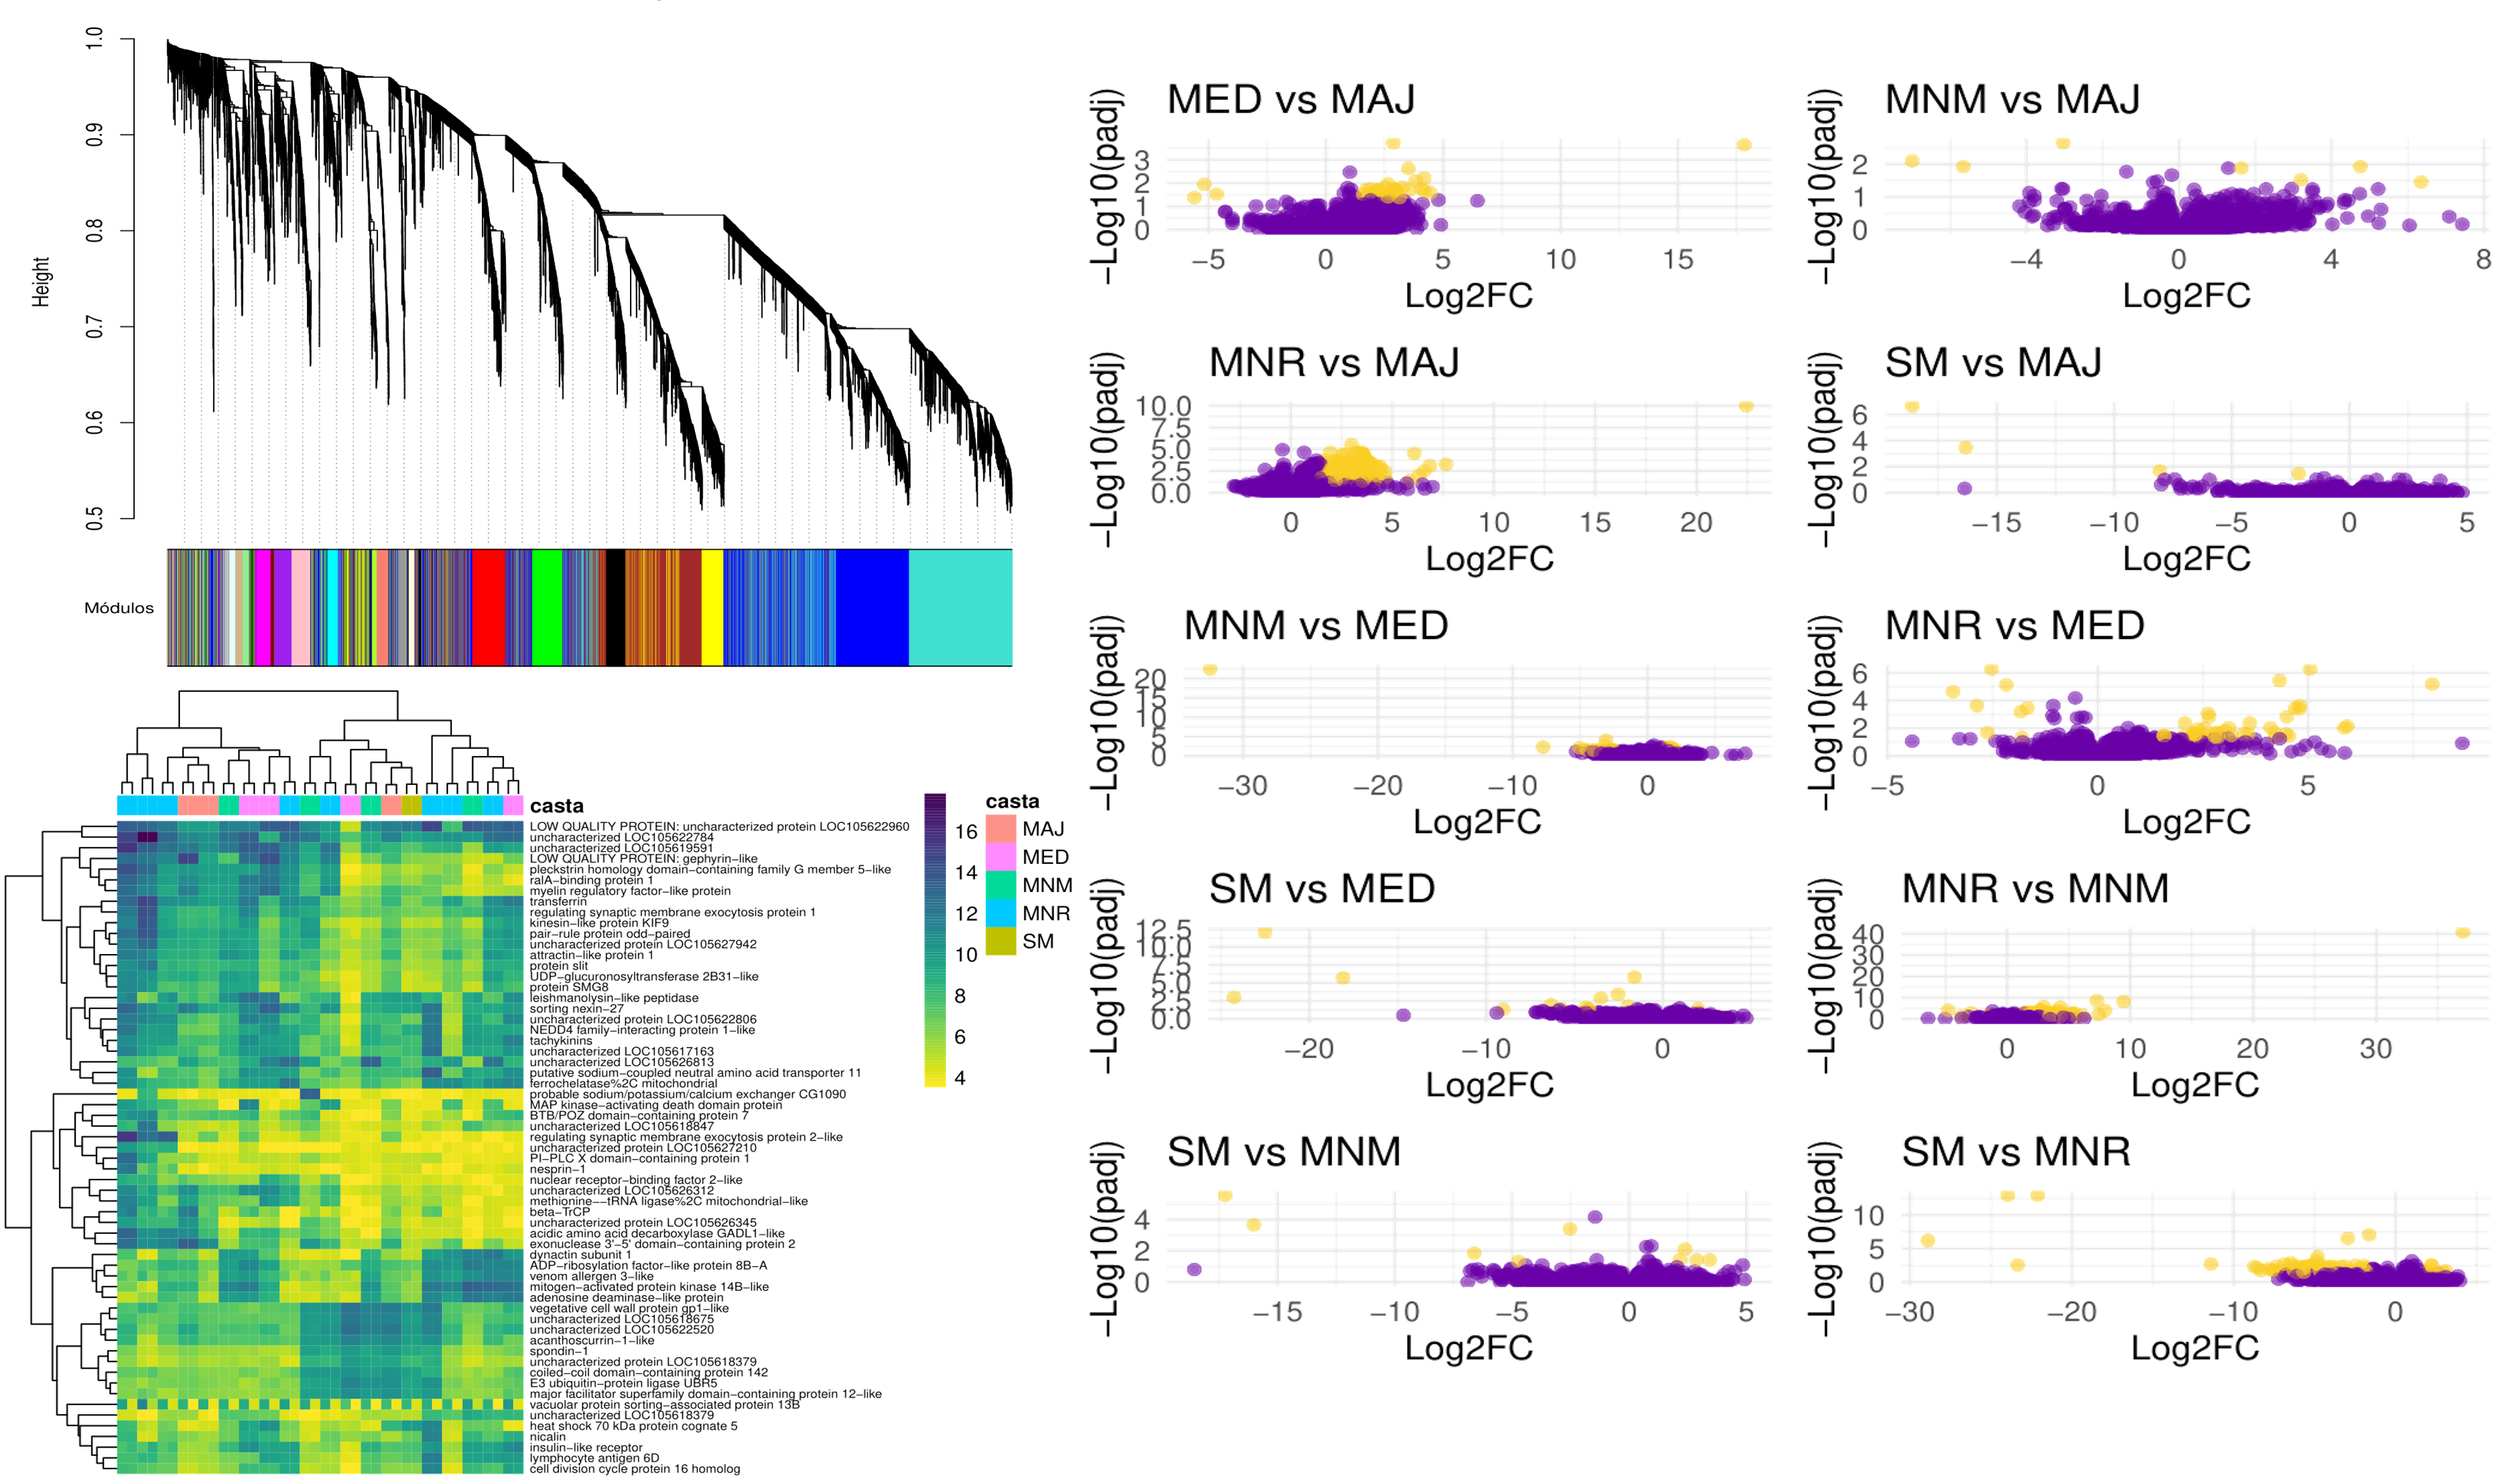Click the yellow module block in Módulos bar
The width and height of the screenshot is (2508, 1484).
(712, 607)
